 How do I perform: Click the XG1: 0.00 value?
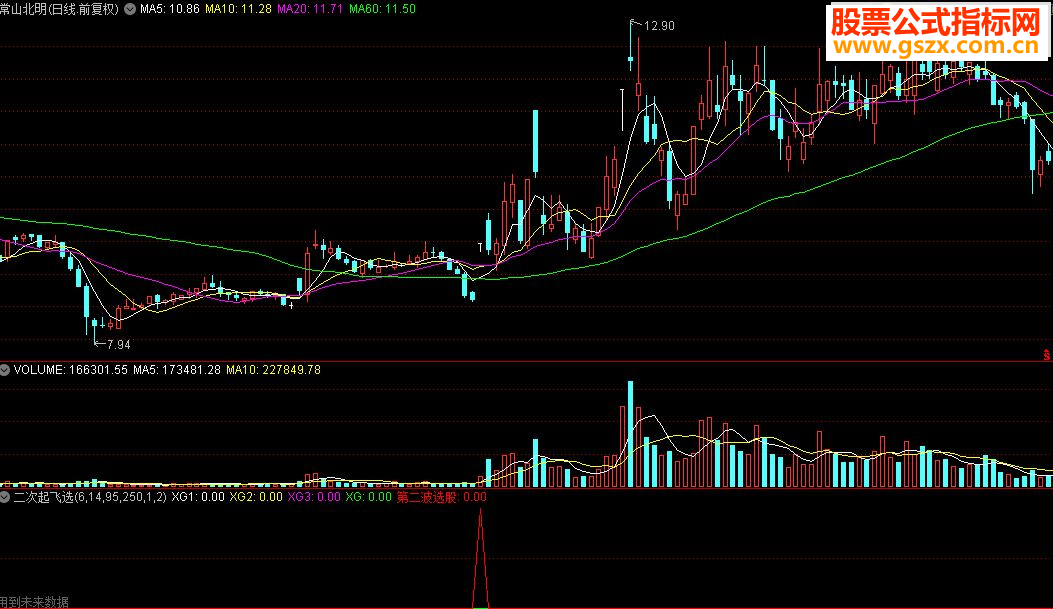[x=198, y=498]
